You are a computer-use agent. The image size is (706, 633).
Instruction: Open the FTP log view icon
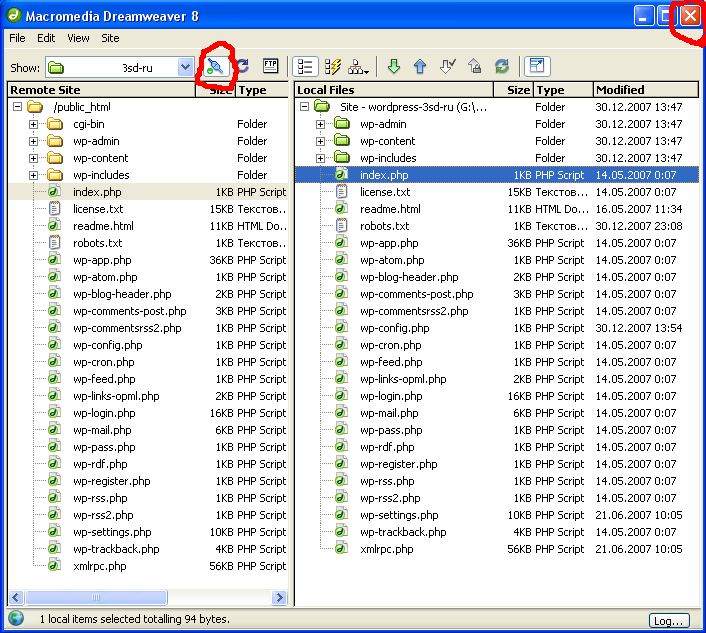pyautogui.click(x=271, y=66)
